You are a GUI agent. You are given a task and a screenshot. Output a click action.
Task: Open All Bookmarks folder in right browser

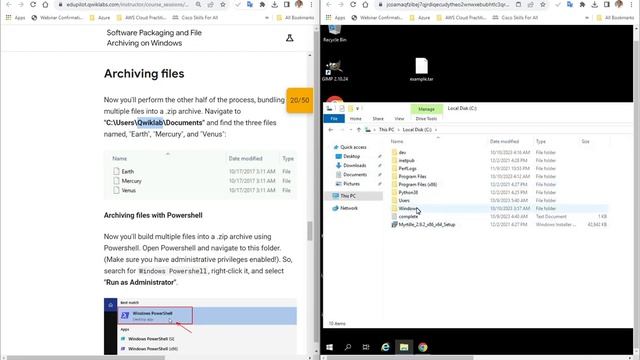(616, 18)
